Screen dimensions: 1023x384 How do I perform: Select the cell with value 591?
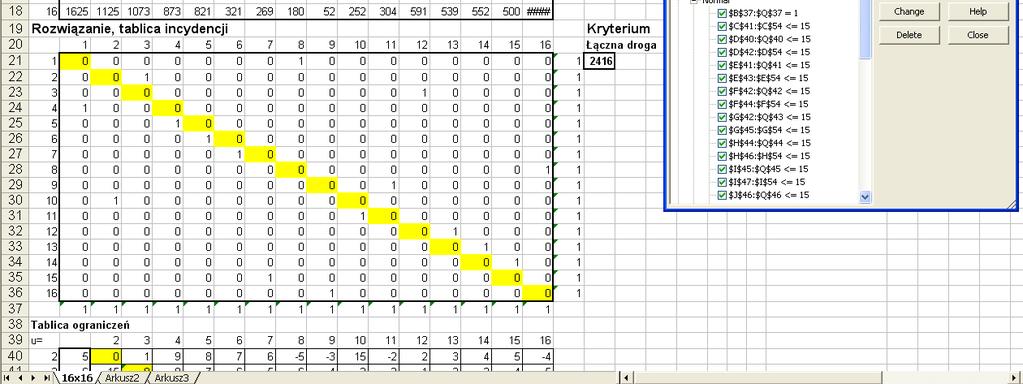click(x=414, y=12)
